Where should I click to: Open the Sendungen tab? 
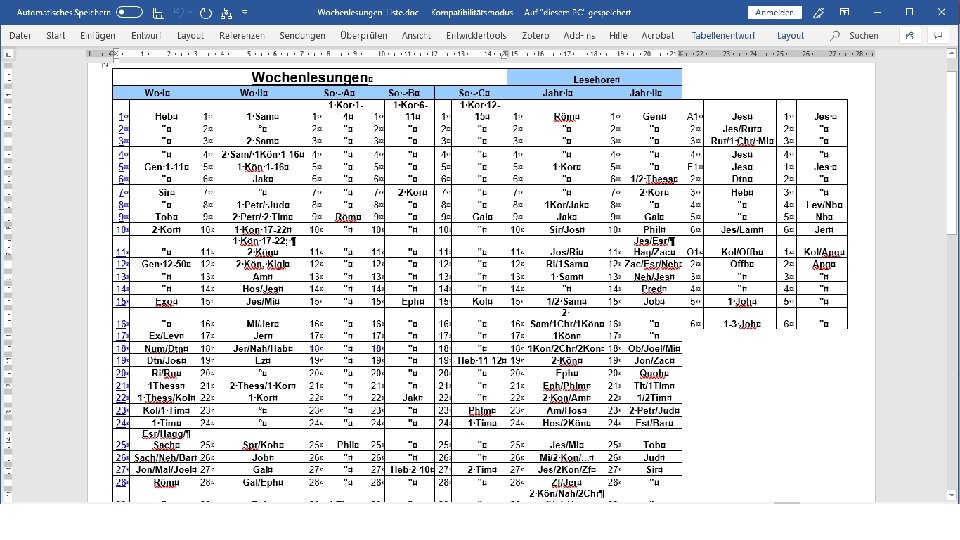(x=302, y=36)
